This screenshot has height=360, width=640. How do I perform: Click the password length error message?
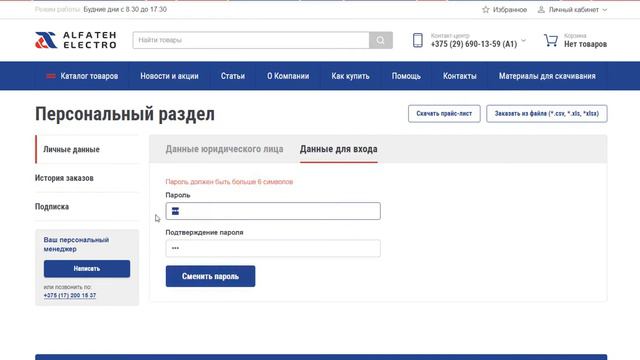[229, 182]
